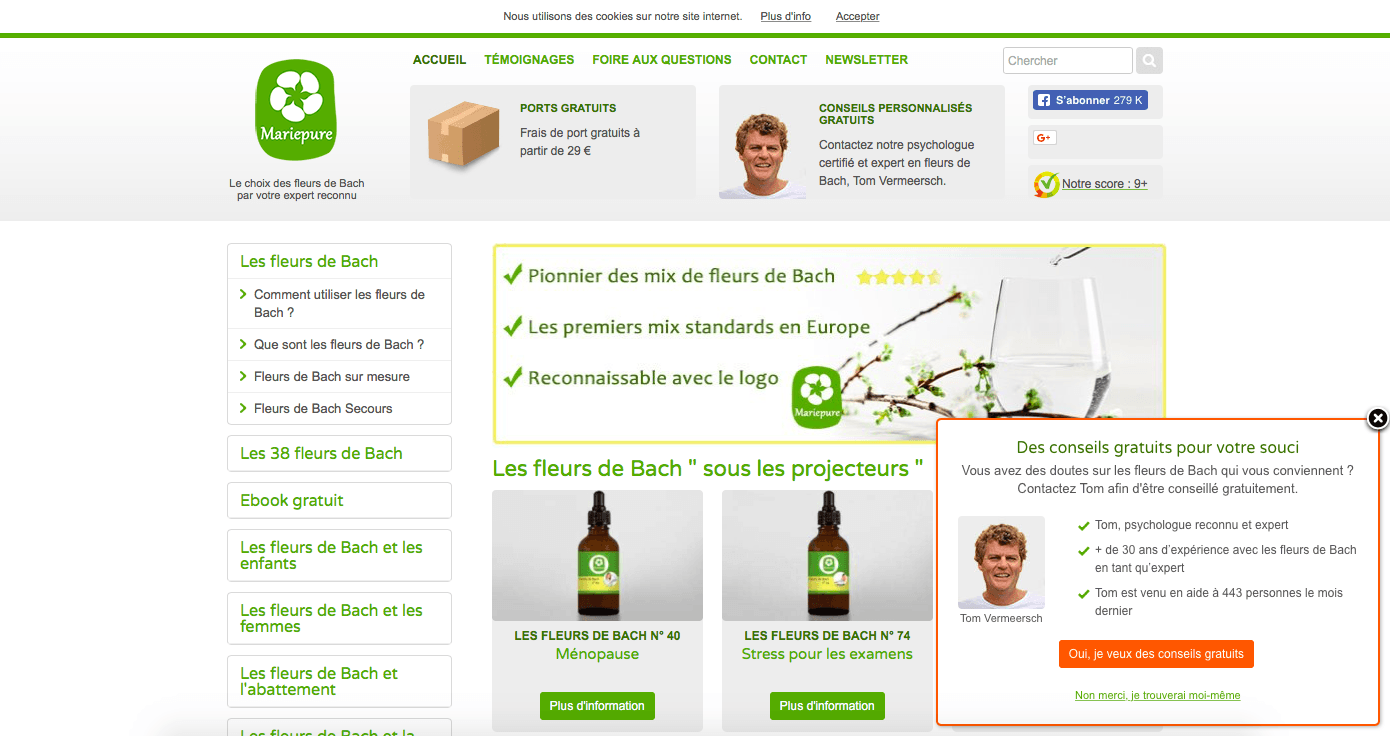Click Non merci, je trouverai moi-même link
The height and width of the screenshot is (736, 1390).
tap(1157, 695)
